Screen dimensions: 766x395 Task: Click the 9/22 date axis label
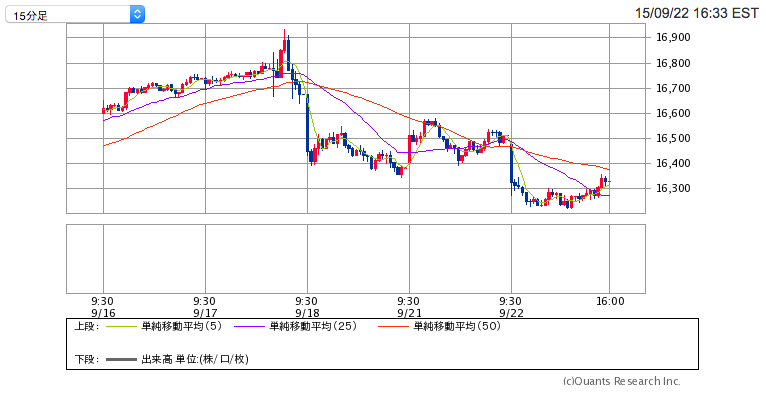click(x=511, y=313)
